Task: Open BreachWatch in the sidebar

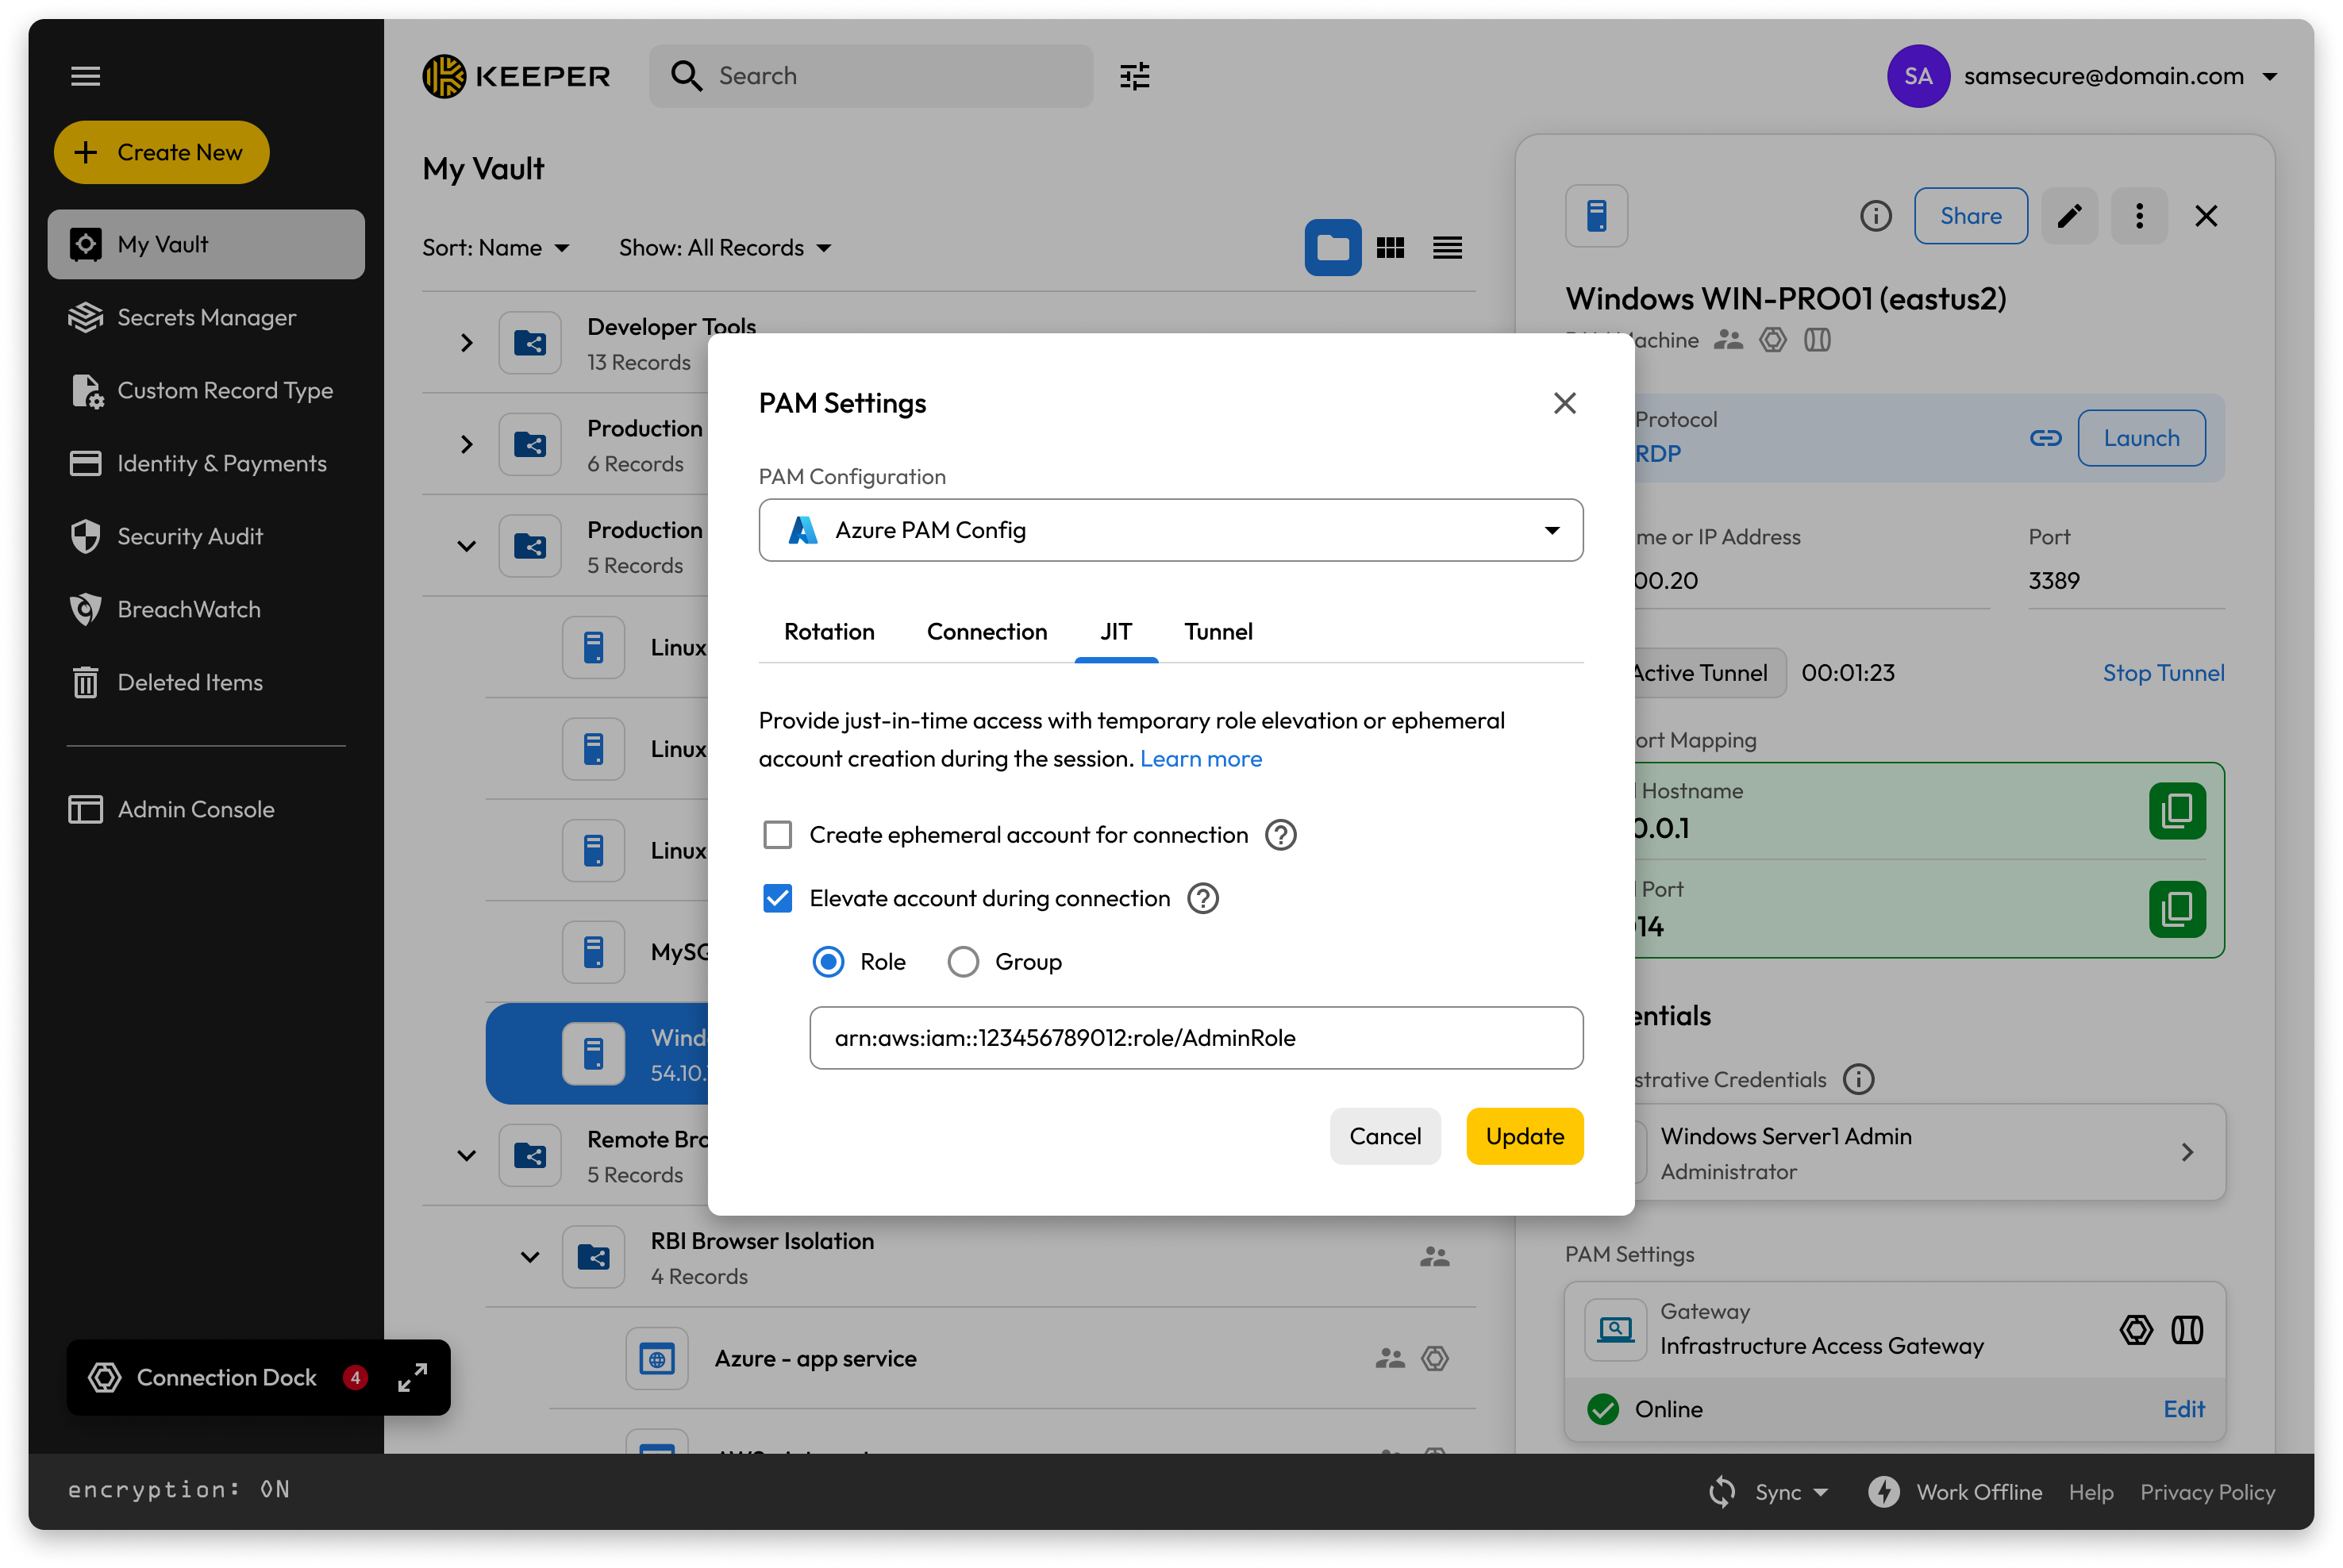Action: point(188,609)
